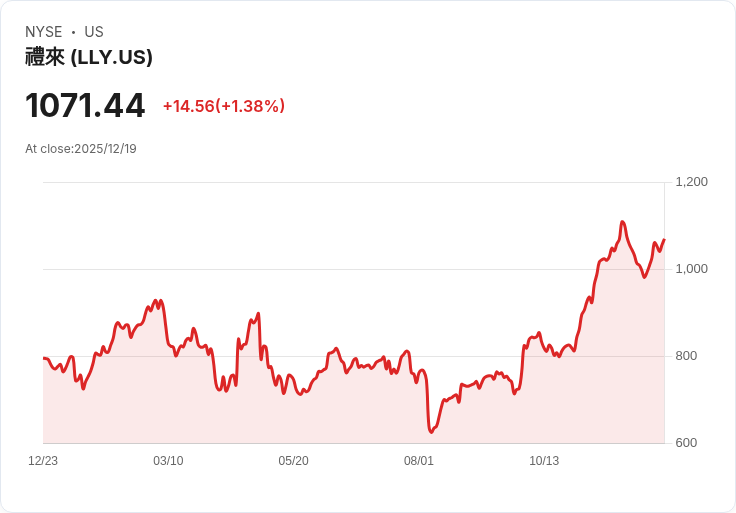The image size is (736, 513).
Task: Click the 1,200 y-axis price label
Action: point(691,182)
